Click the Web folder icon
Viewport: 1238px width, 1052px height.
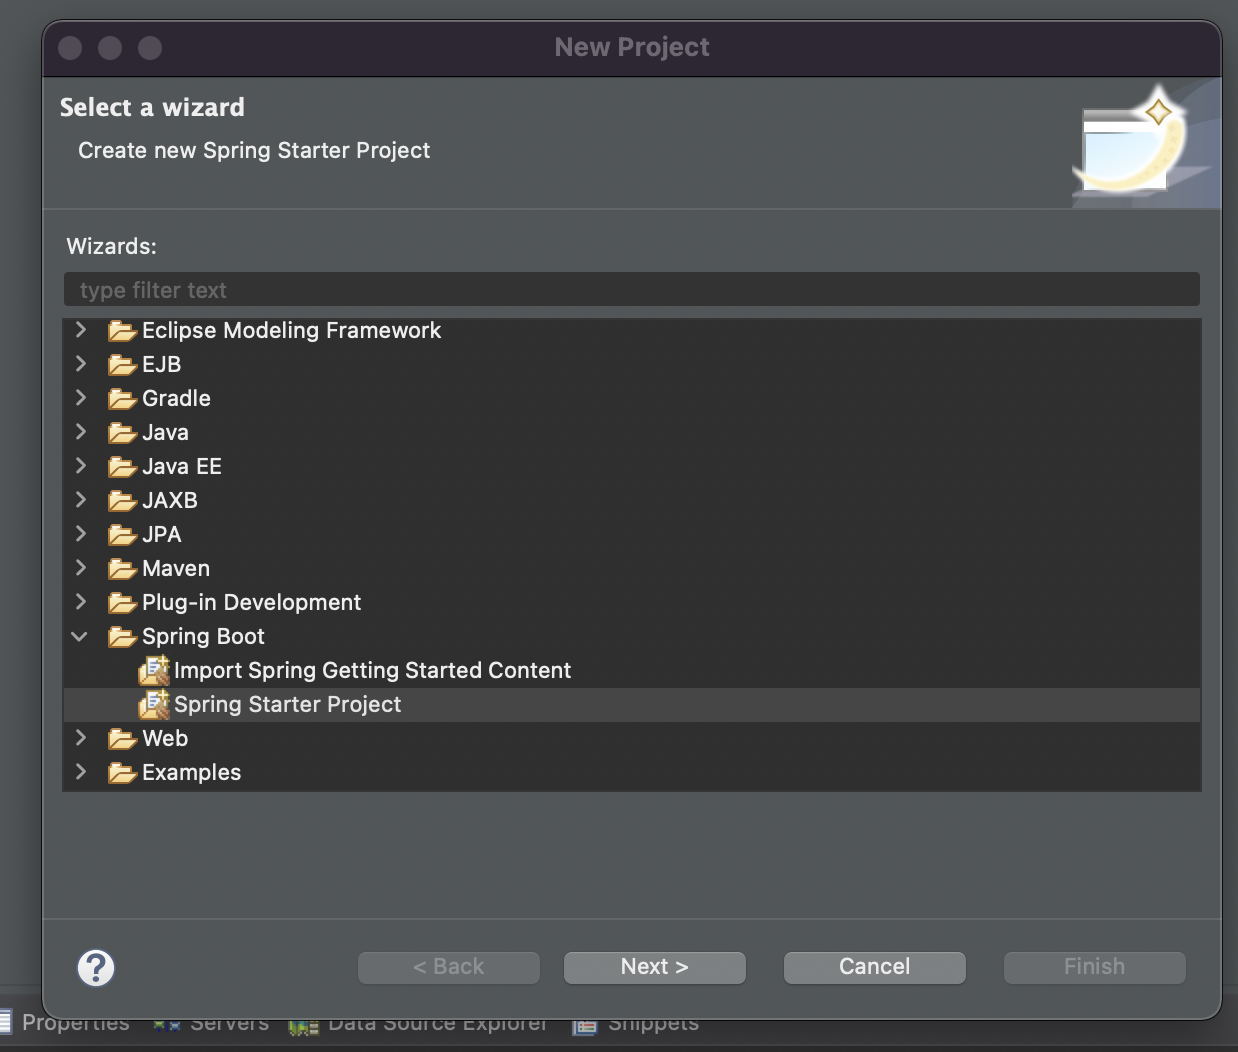[122, 739]
